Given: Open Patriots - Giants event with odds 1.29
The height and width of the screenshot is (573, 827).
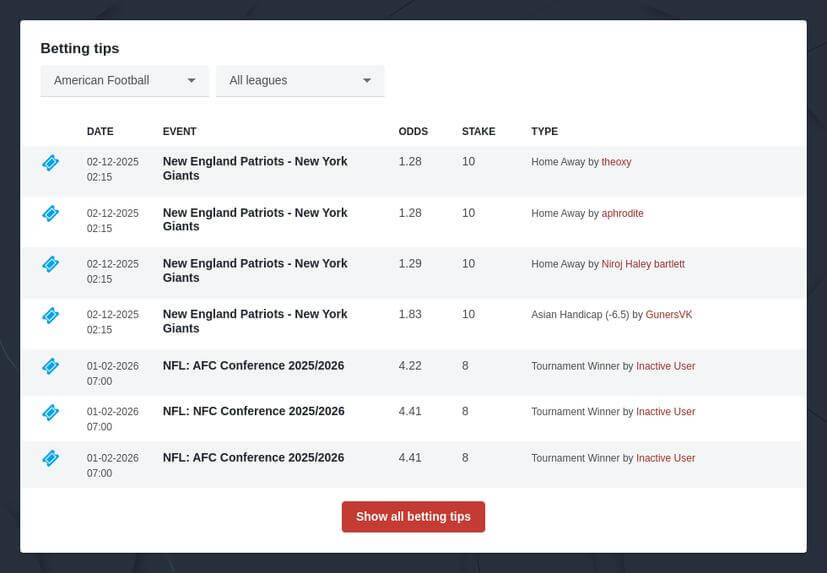Looking at the screenshot, I should [x=255, y=270].
